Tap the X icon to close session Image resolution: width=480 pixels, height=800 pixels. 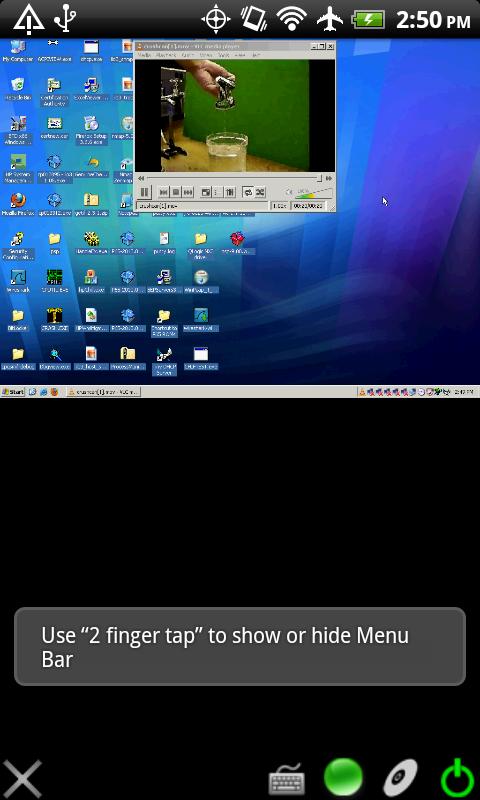(21, 778)
